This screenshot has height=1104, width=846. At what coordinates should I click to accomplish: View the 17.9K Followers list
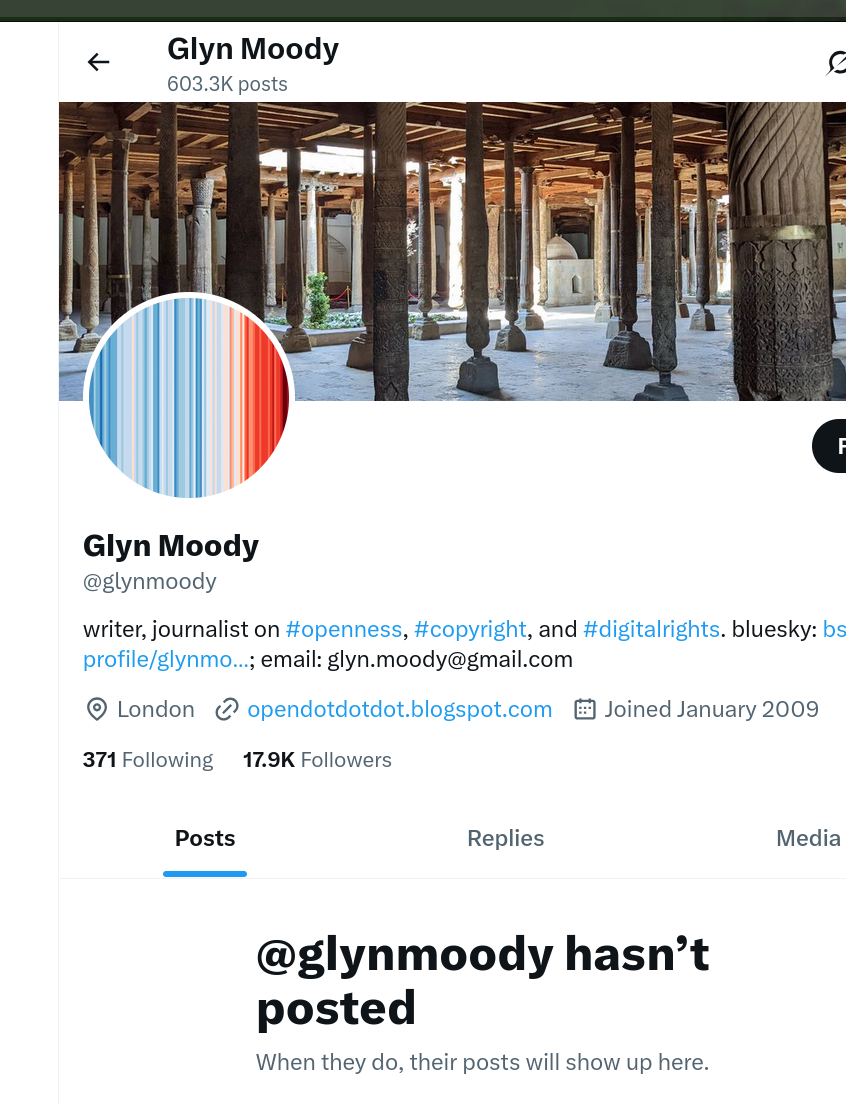tap(317, 760)
